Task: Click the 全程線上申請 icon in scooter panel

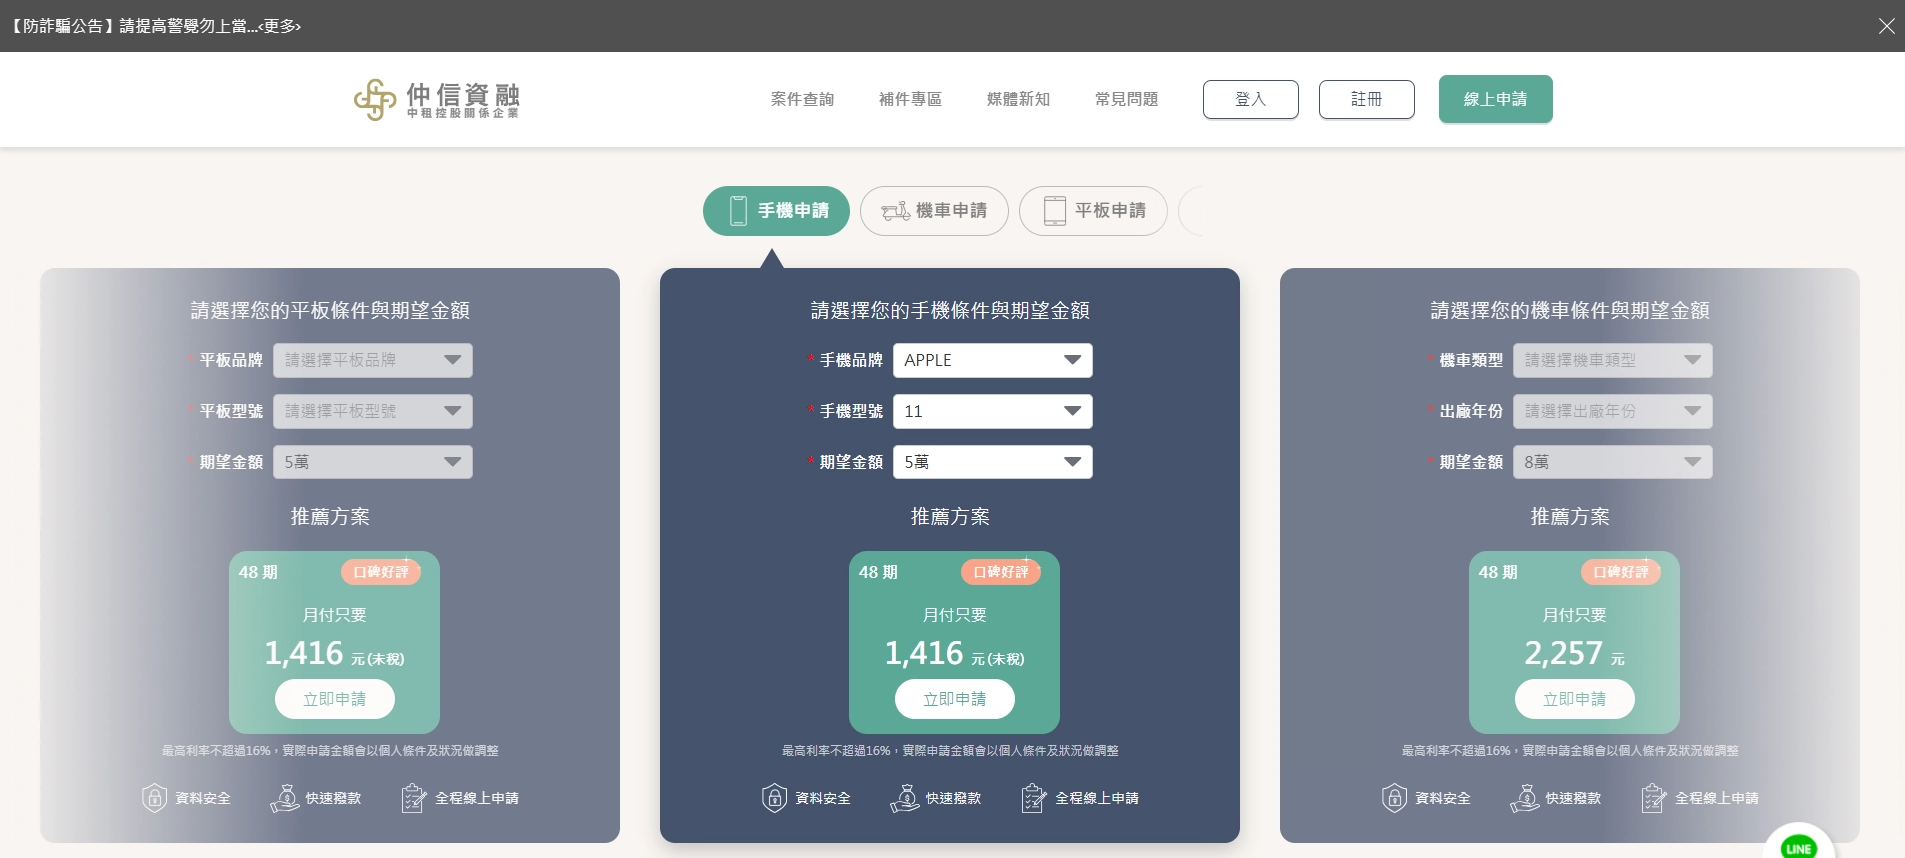Action: (1654, 798)
